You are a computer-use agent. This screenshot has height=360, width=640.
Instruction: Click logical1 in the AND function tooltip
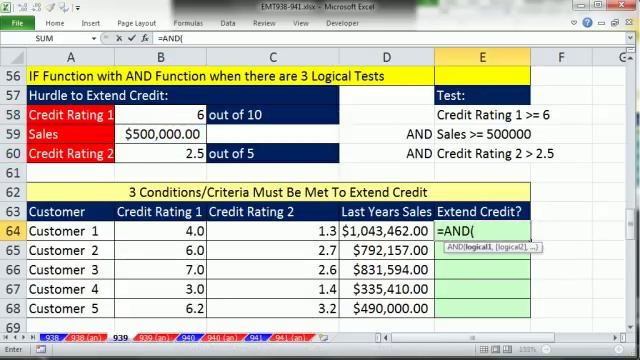(478, 247)
